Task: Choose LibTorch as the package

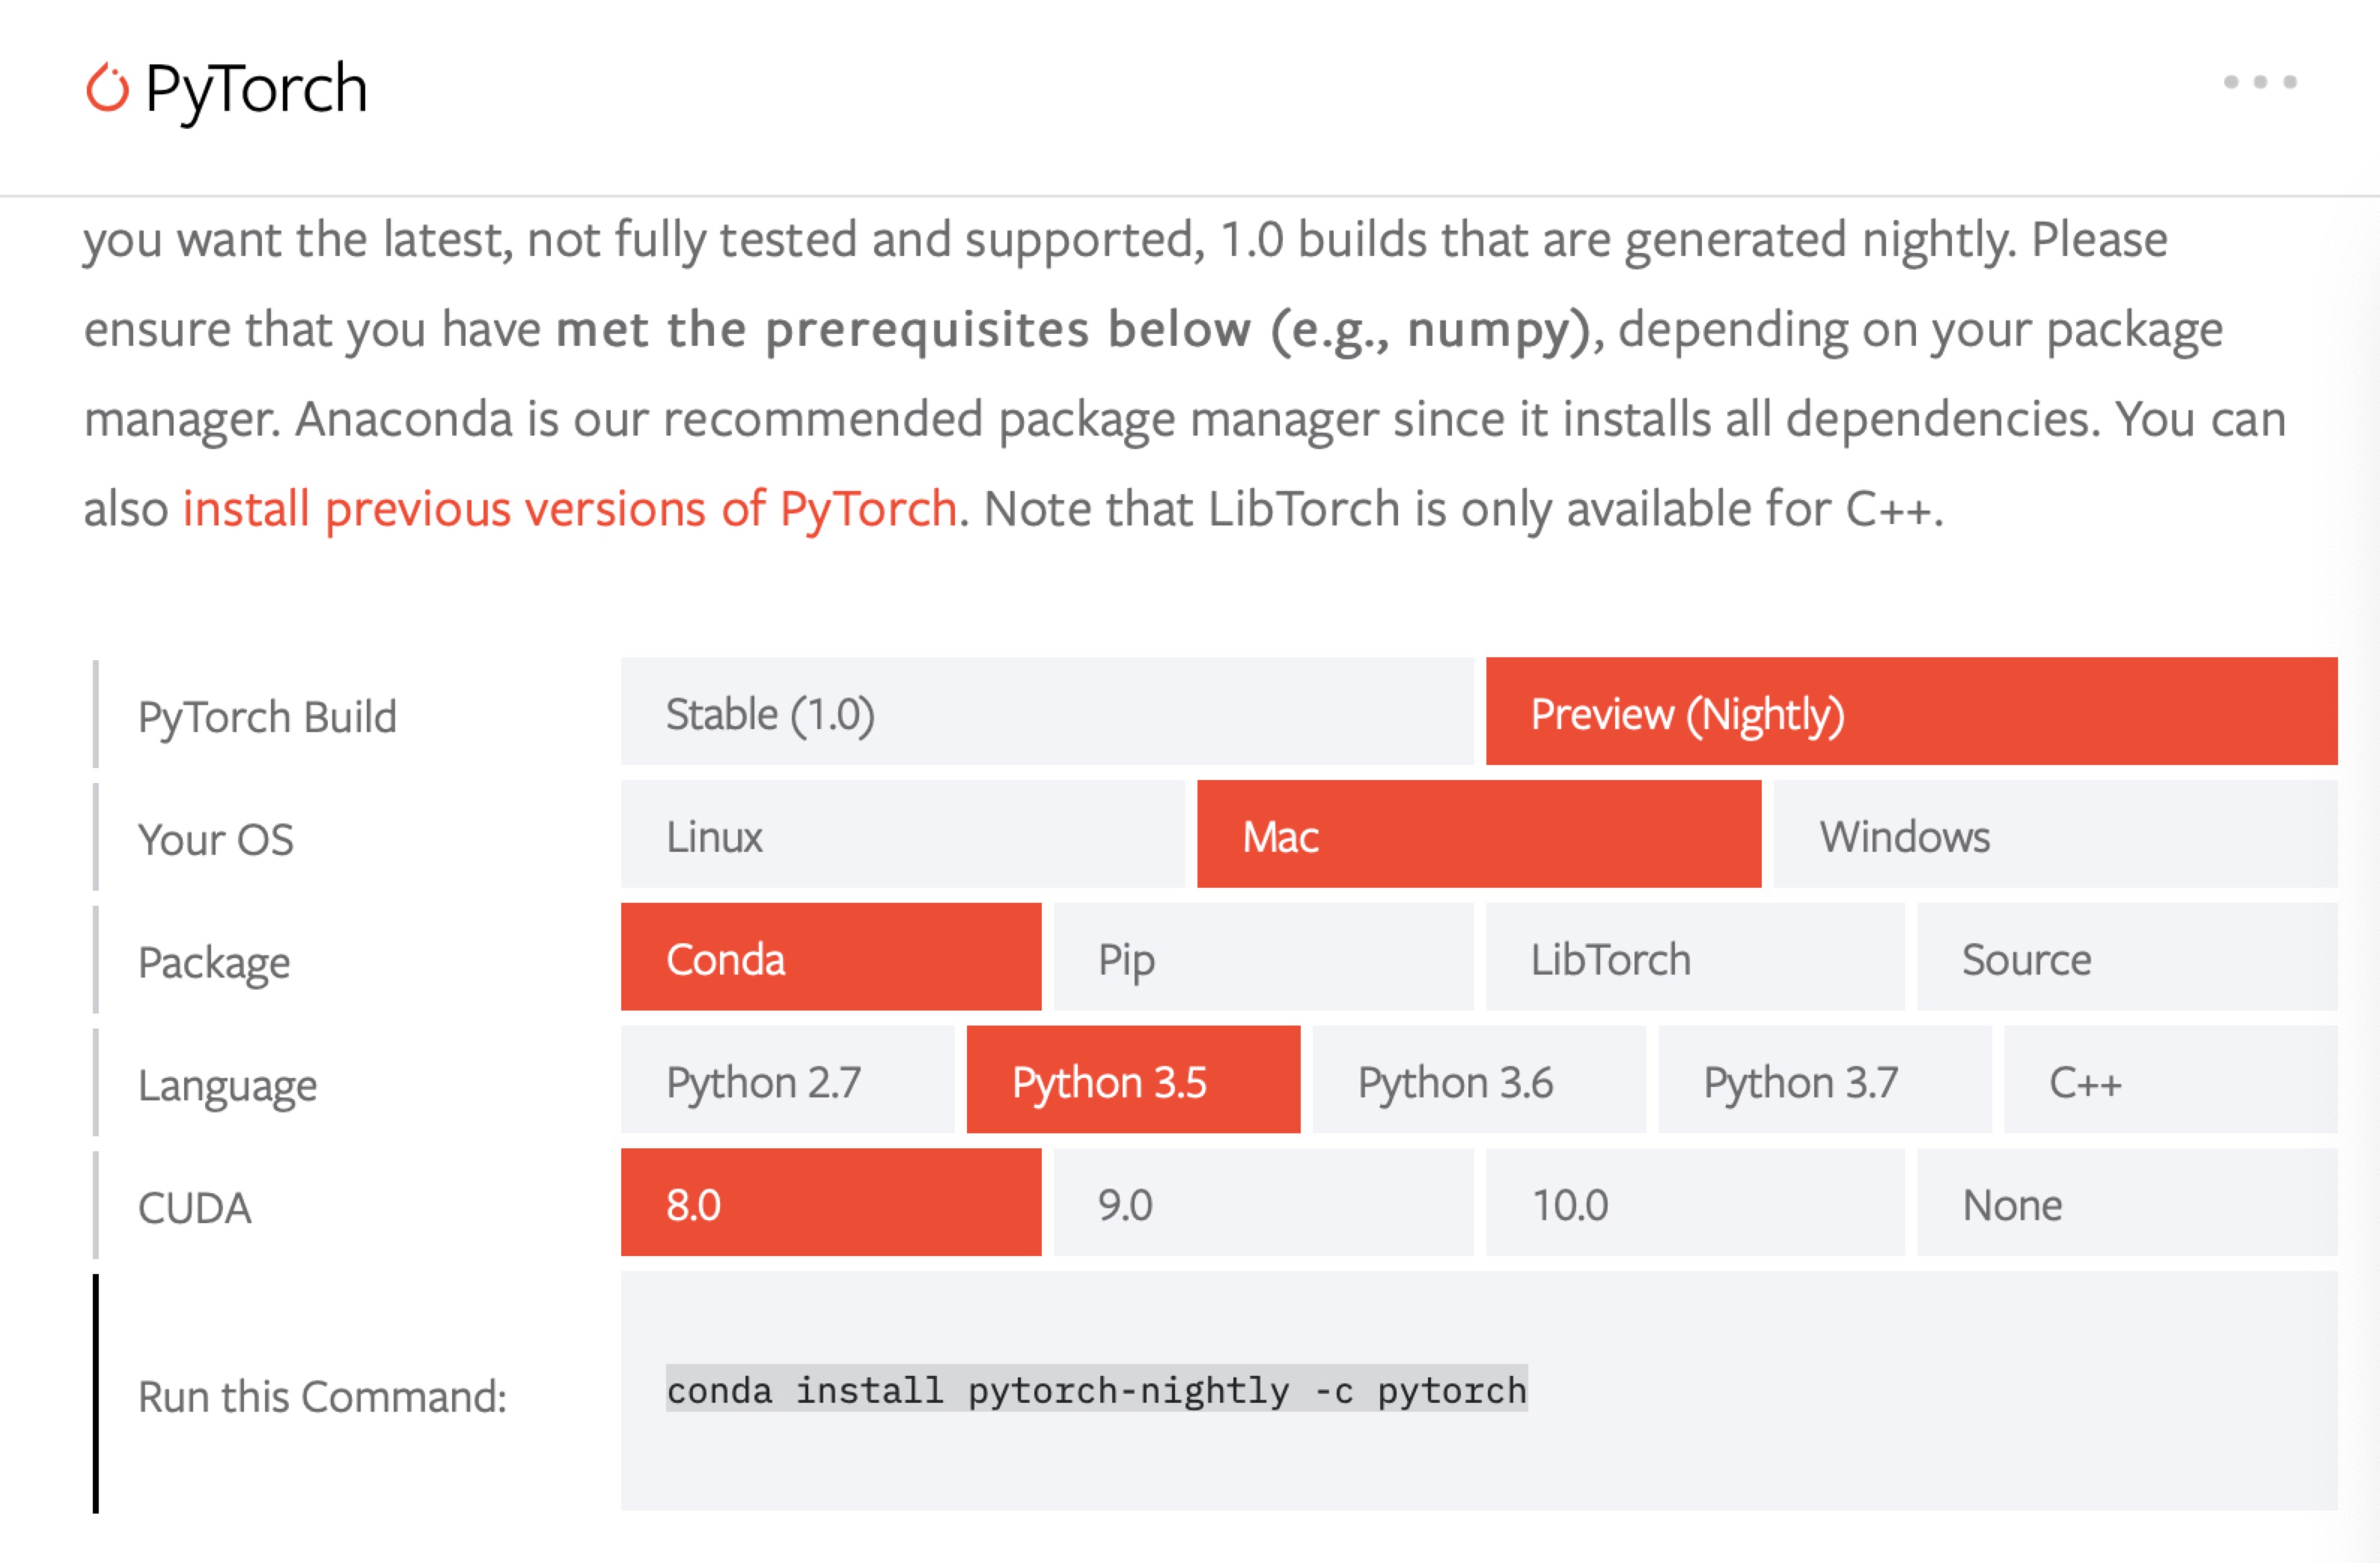Action: coord(1690,959)
